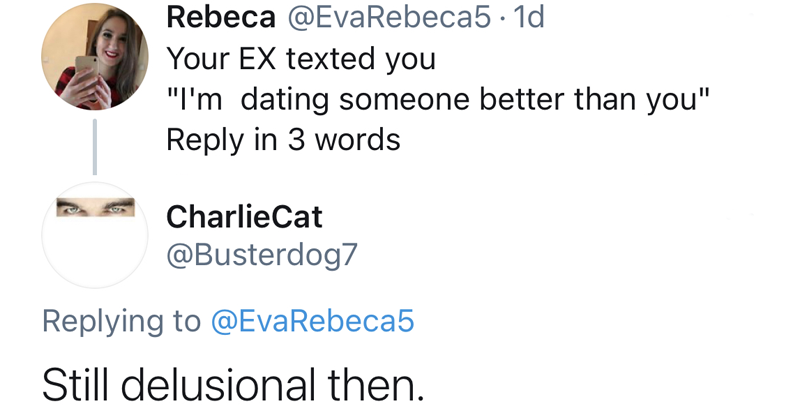
Task: Click the thread connector line between avatars
Action: [94, 146]
